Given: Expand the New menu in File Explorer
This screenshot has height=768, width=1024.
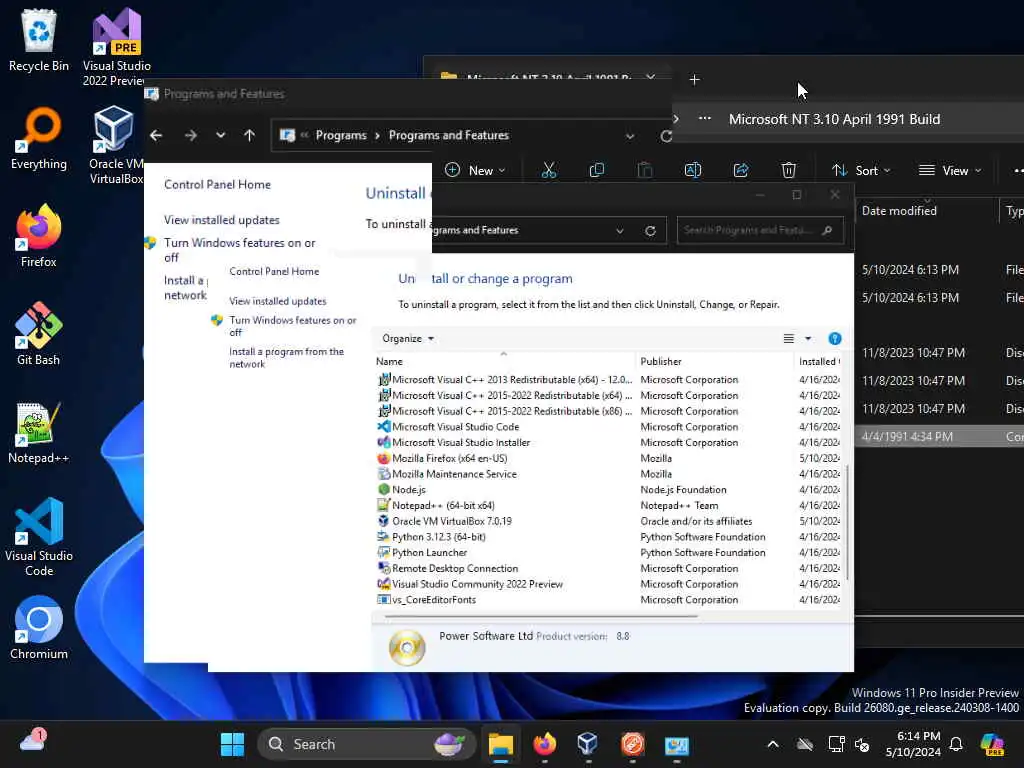Looking at the screenshot, I should (475, 170).
